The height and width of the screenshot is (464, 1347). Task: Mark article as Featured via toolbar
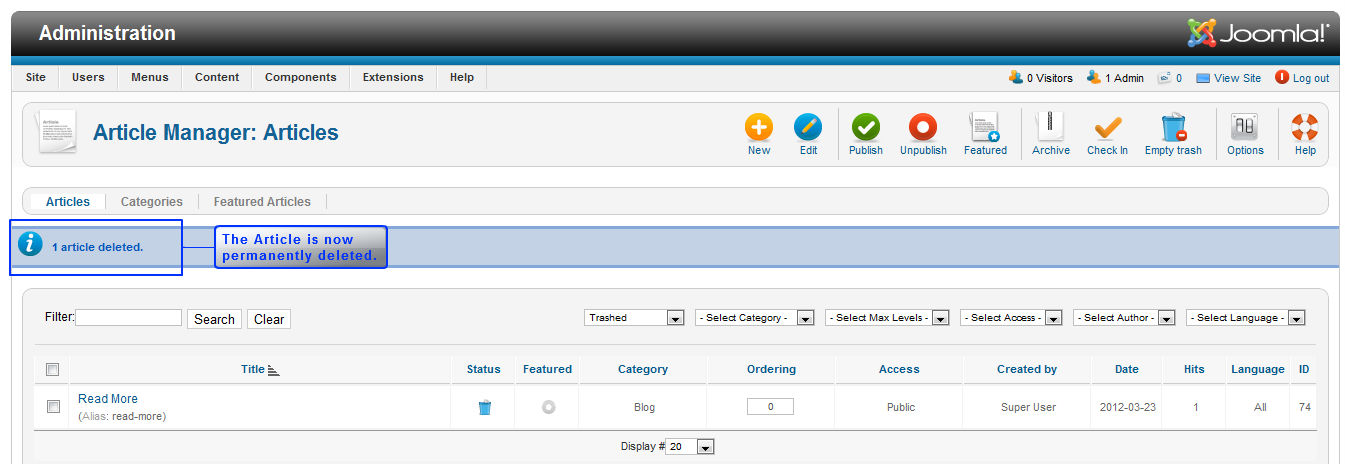(985, 129)
